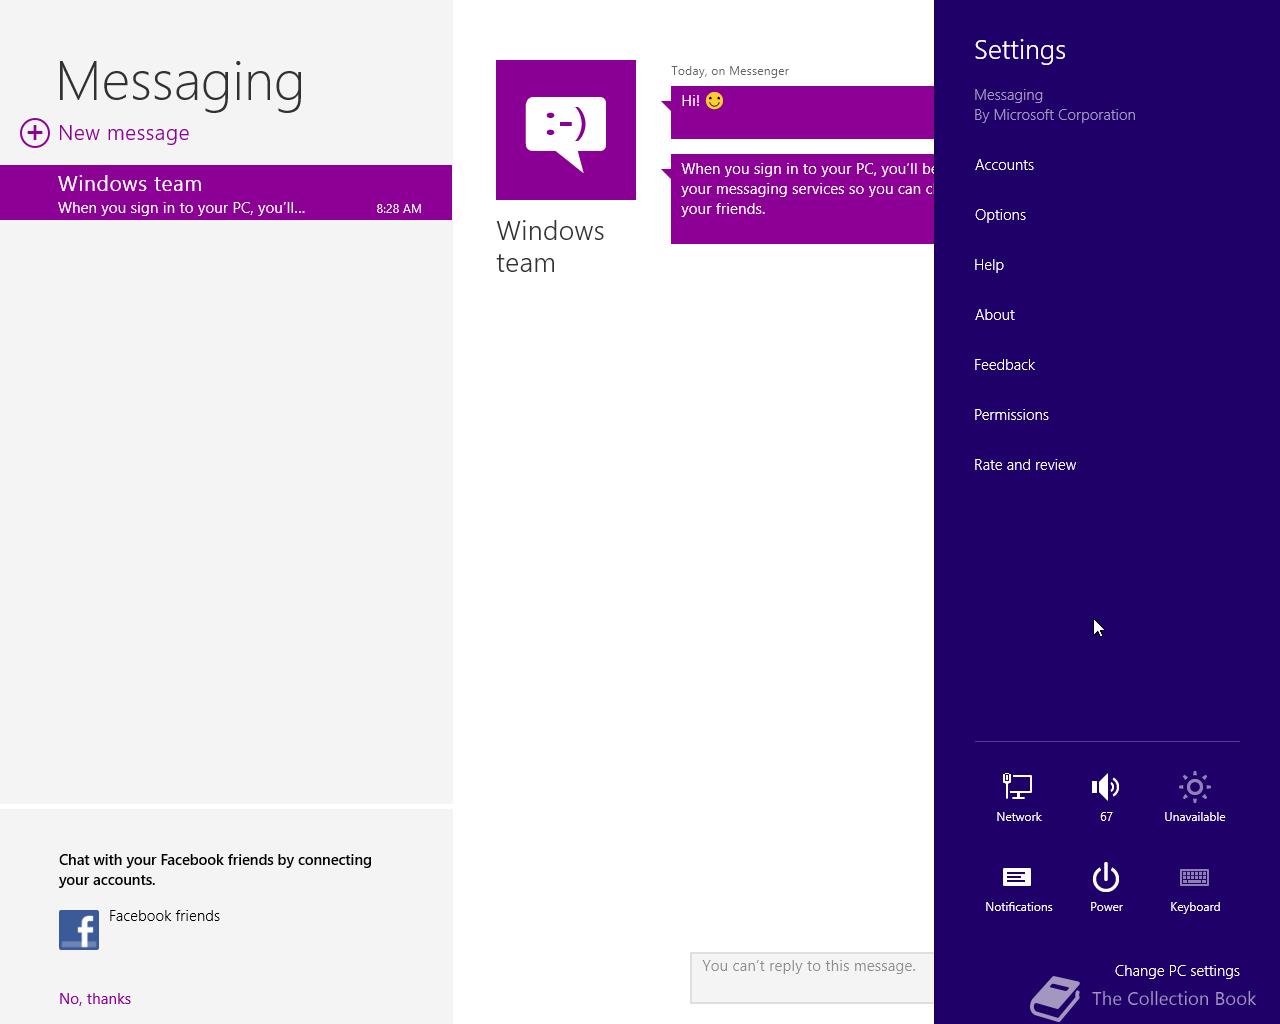
Task: Click the Keyboard icon
Action: point(1194,877)
